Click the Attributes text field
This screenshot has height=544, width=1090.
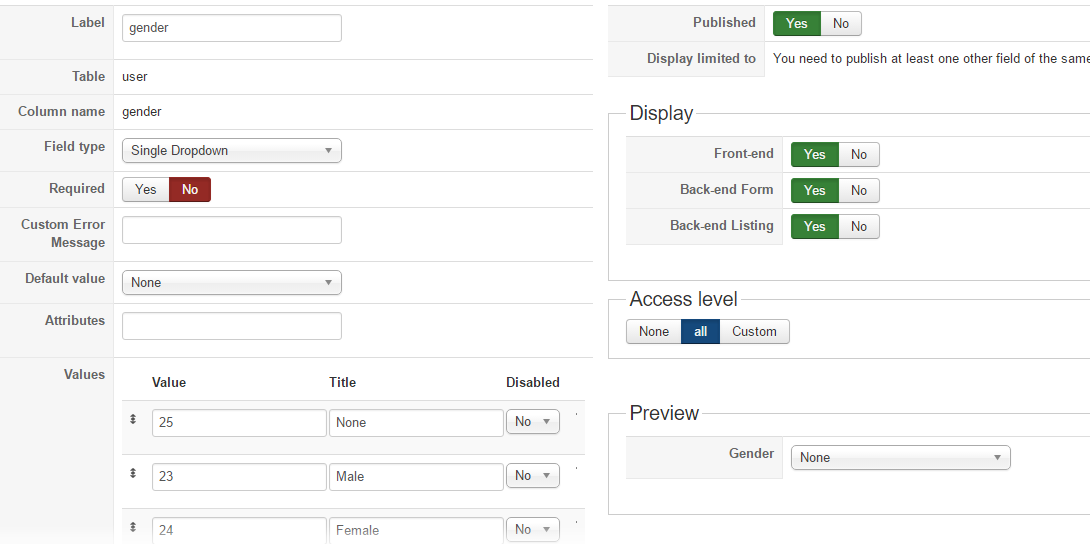click(x=231, y=326)
